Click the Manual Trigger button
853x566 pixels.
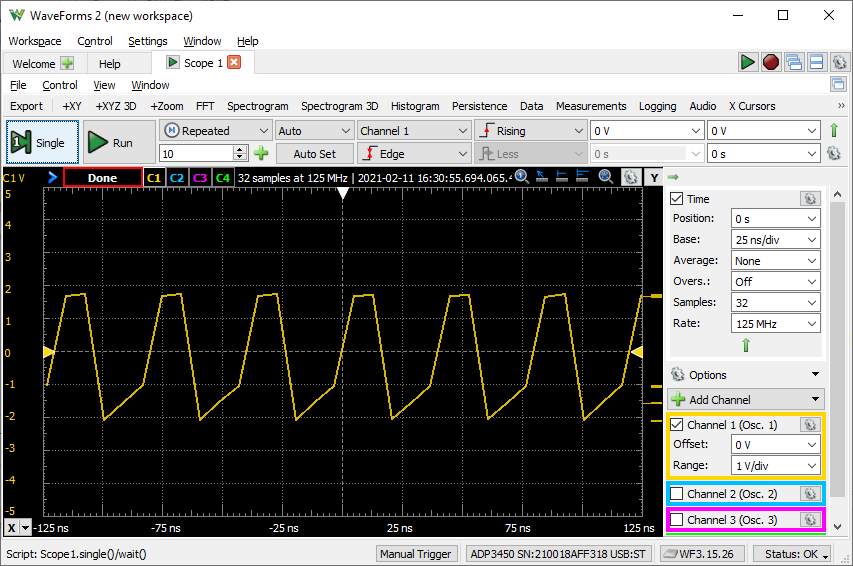tap(416, 554)
